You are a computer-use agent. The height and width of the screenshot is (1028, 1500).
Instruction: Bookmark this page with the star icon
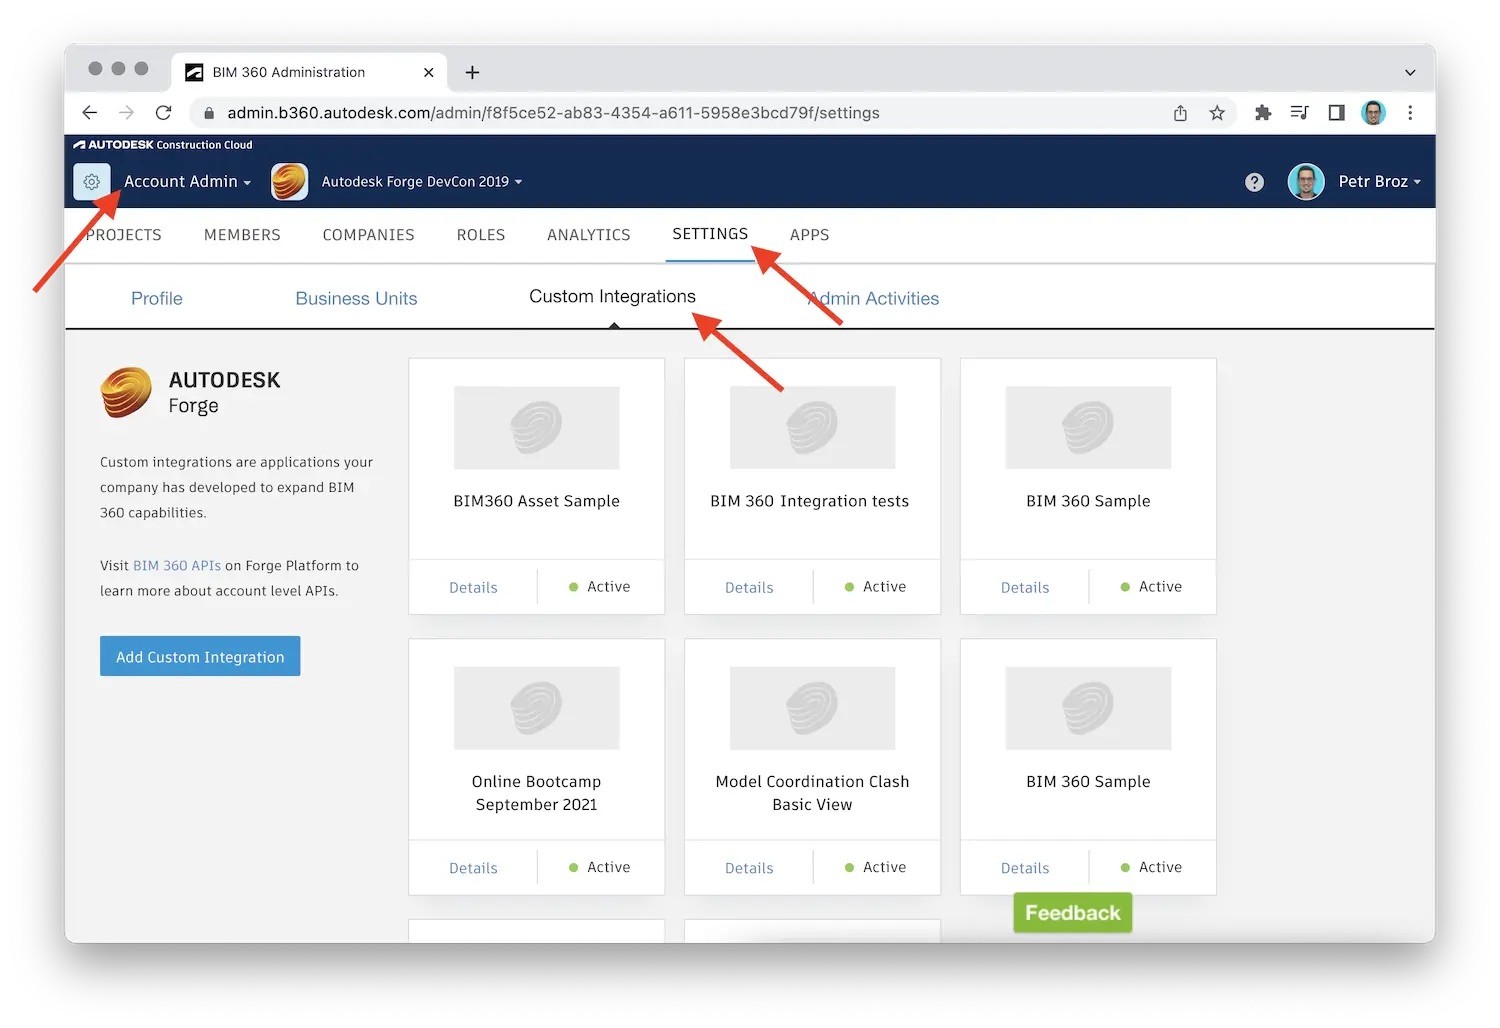pyautogui.click(x=1217, y=113)
